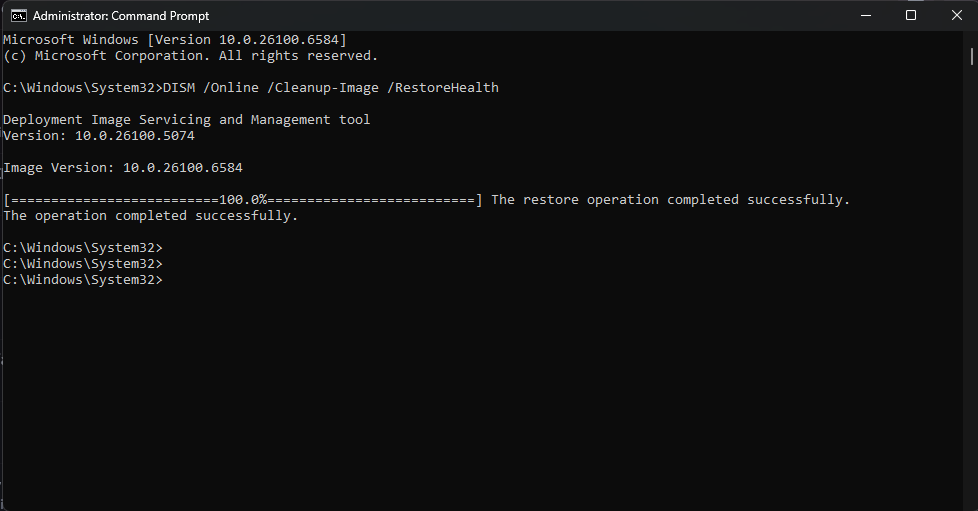The image size is (978, 511).
Task: Open the Command Prompt system menu icon
Action: coord(19,16)
